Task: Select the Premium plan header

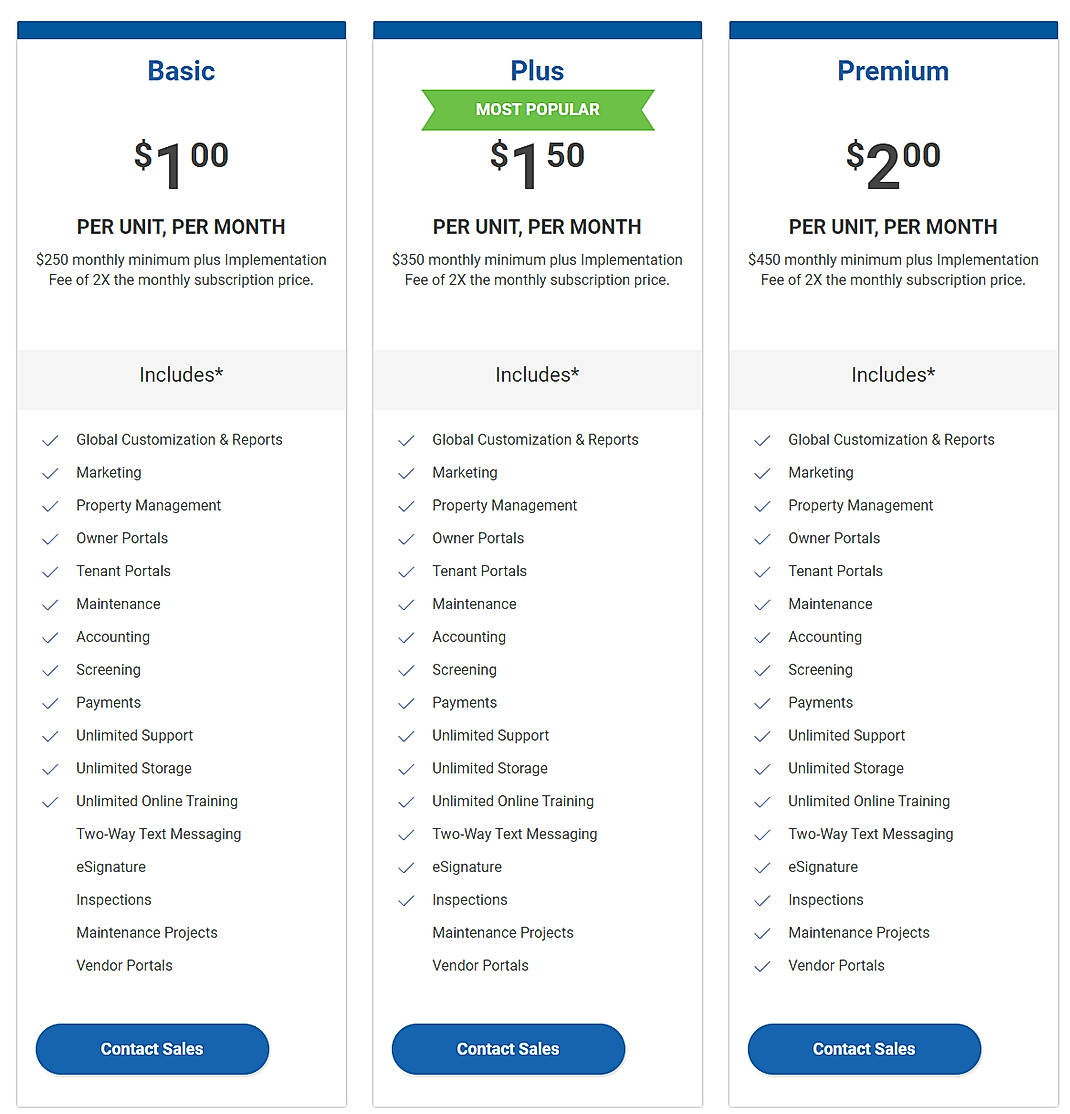Action: [x=893, y=71]
